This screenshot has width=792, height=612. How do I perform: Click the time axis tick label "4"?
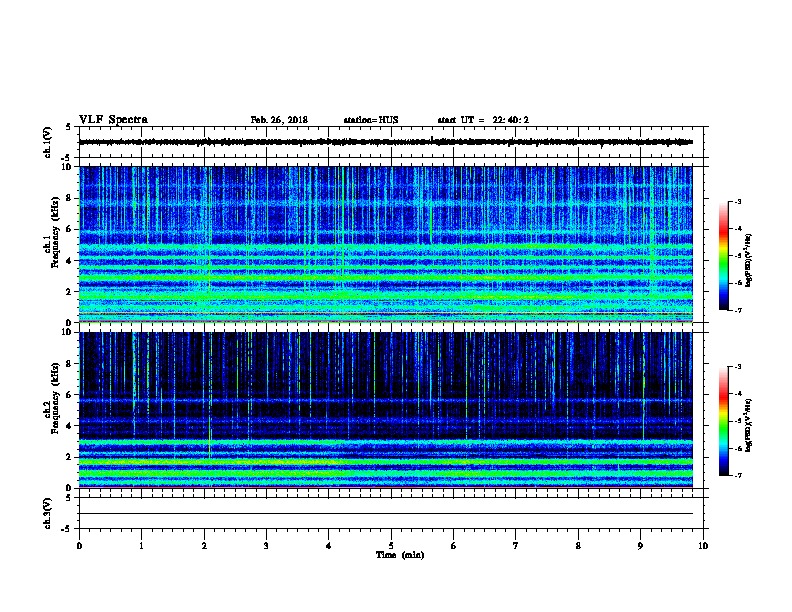(329, 546)
